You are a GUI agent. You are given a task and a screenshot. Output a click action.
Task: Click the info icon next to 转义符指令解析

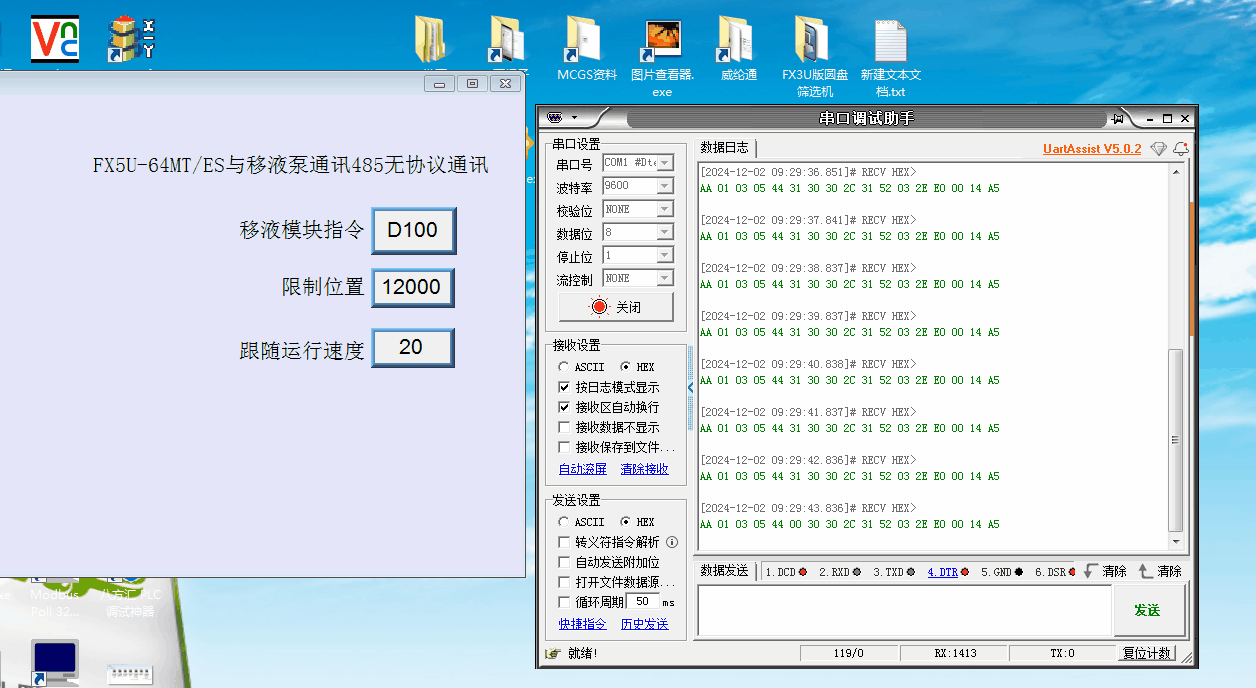pyautogui.click(x=672, y=542)
